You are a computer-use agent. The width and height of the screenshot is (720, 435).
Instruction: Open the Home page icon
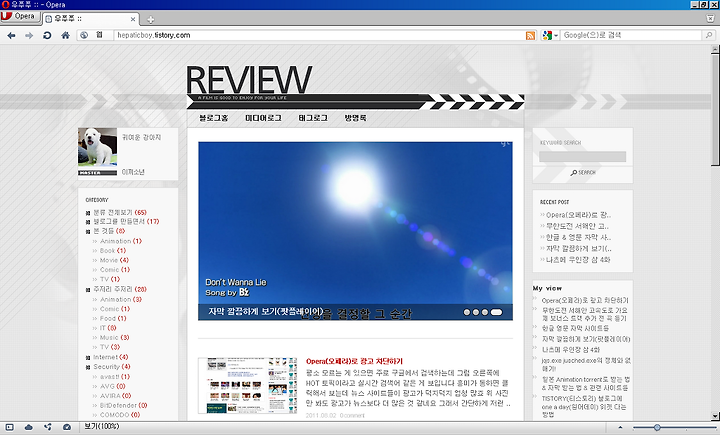[x=66, y=35]
